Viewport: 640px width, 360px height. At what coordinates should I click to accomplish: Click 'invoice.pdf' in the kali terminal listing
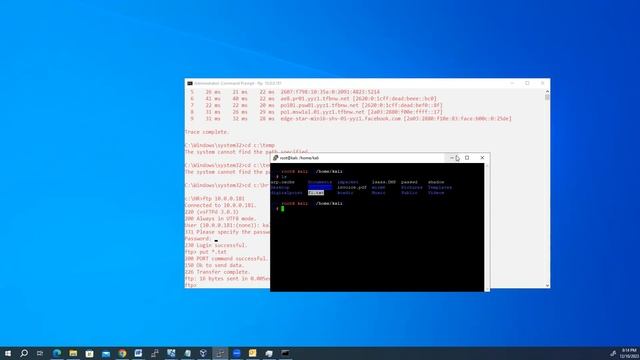352,187
